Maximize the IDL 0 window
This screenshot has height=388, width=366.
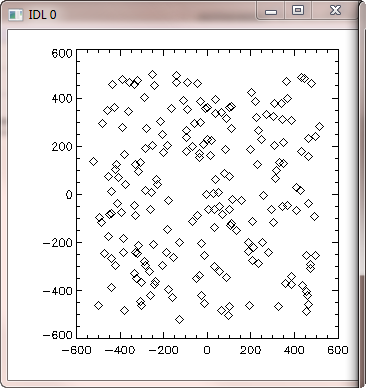(298, 11)
